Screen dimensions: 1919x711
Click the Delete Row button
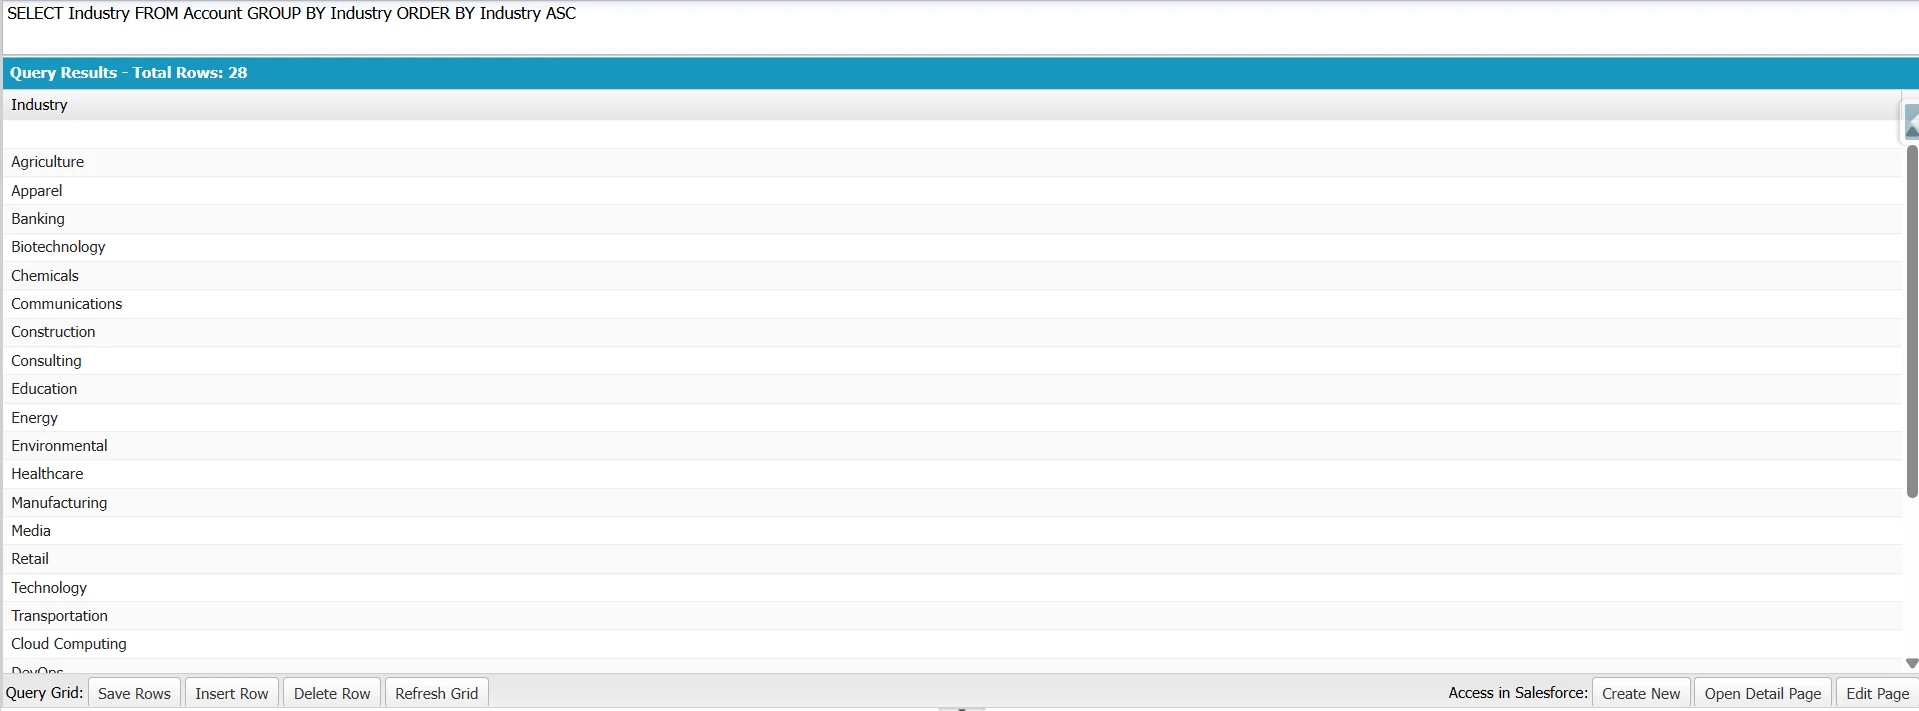tap(332, 693)
